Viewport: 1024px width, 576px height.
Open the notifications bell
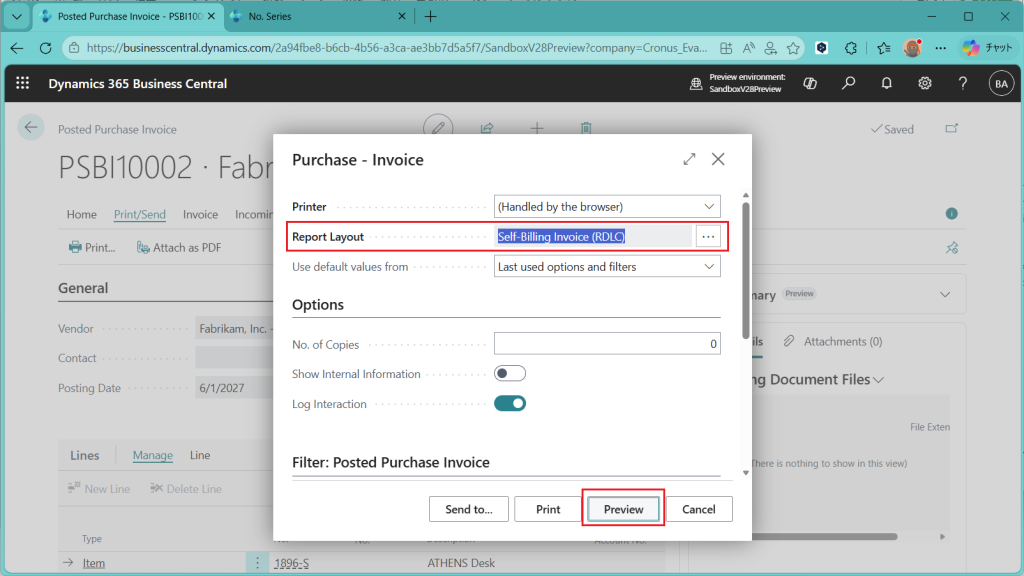(886, 84)
